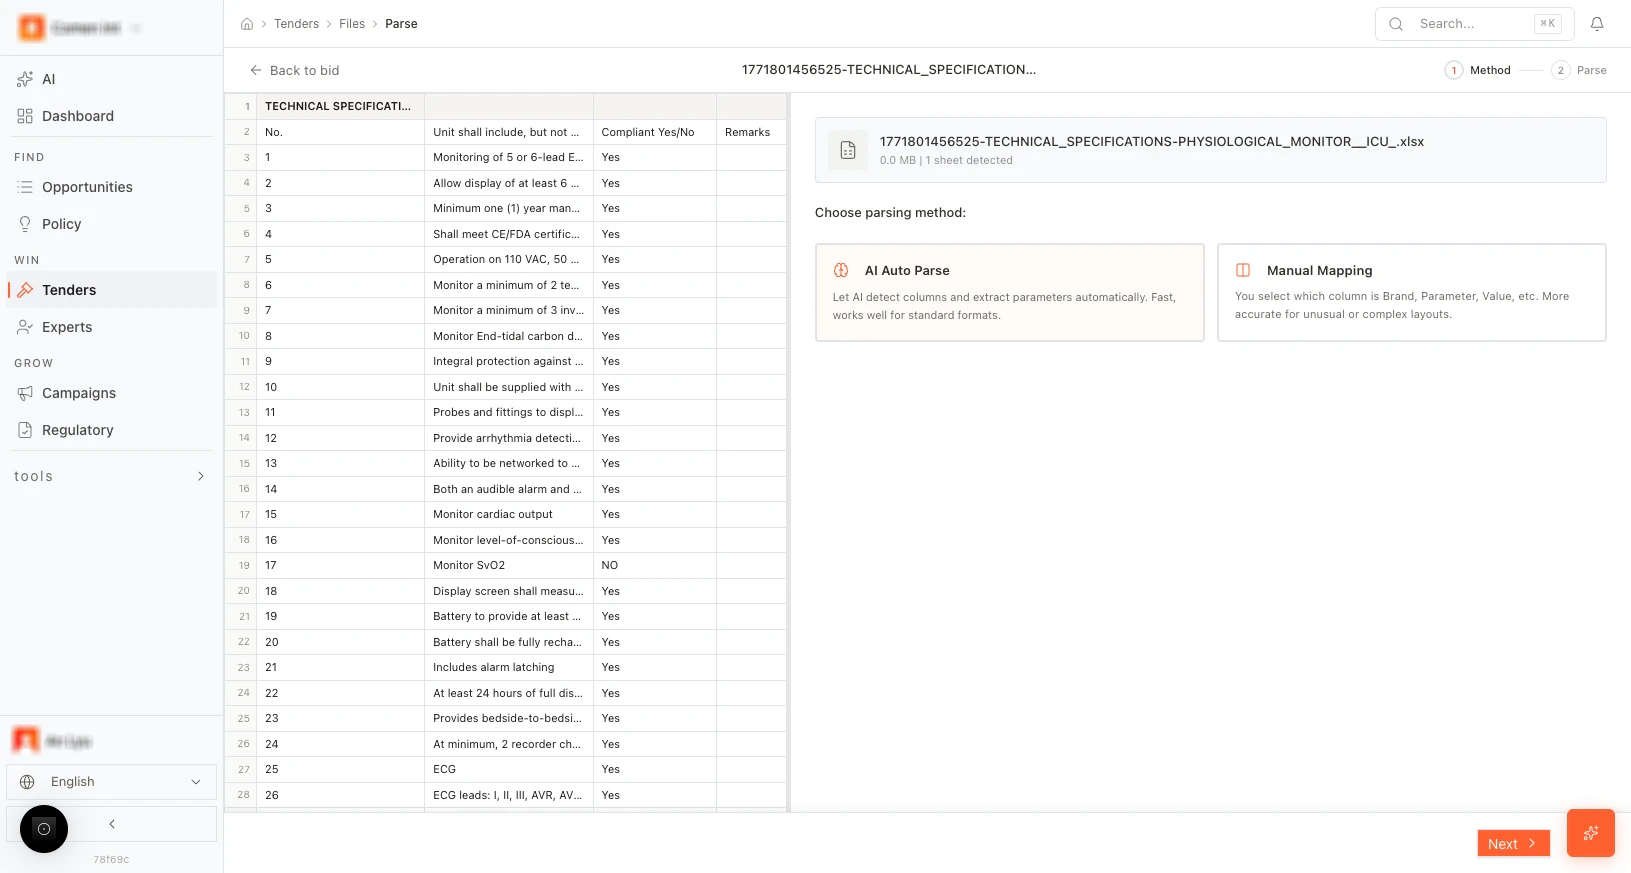Image resolution: width=1631 pixels, height=873 pixels.
Task: Click the Monitor cardiac output cell
Action: [x=509, y=514]
